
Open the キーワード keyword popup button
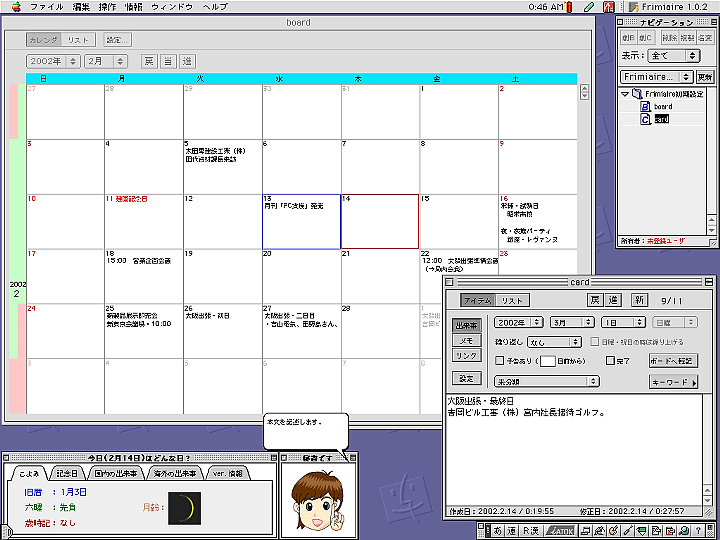click(x=673, y=382)
